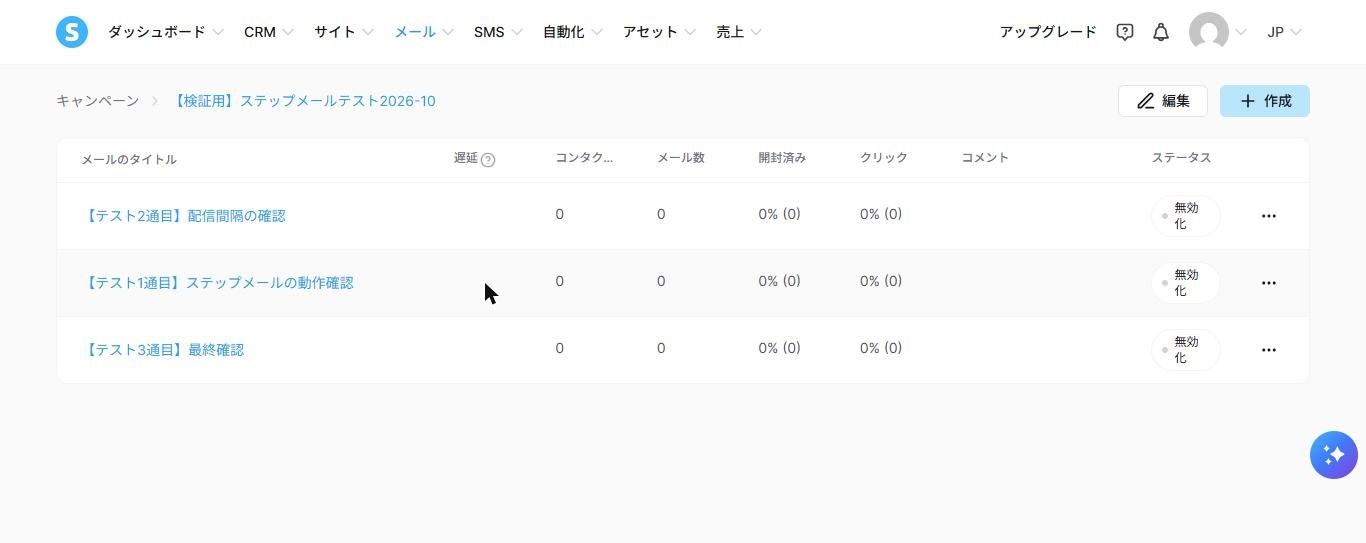The width and height of the screenshot is (1366, 543).
Task: Toggle 無効化 status for テスト3通目
Action: point(1185,350)
